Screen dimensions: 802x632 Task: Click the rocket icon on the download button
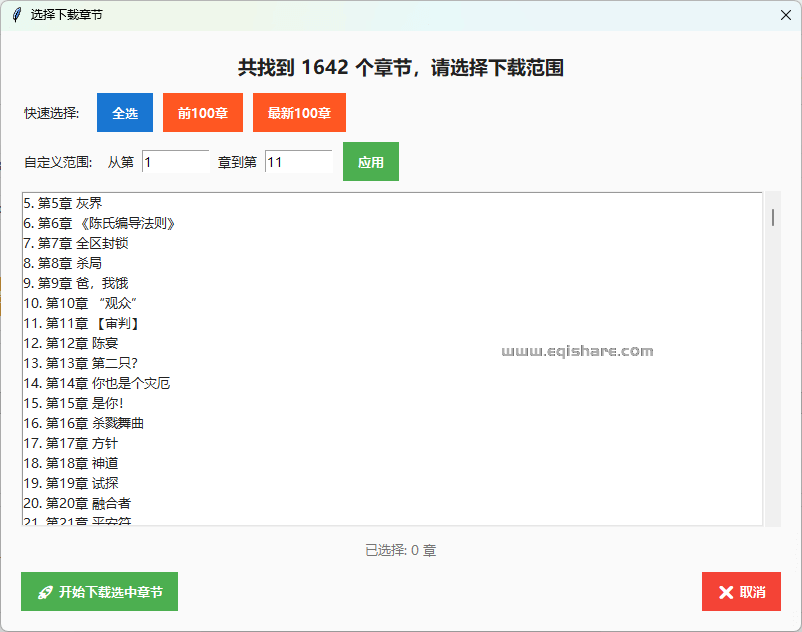[44, 591]
